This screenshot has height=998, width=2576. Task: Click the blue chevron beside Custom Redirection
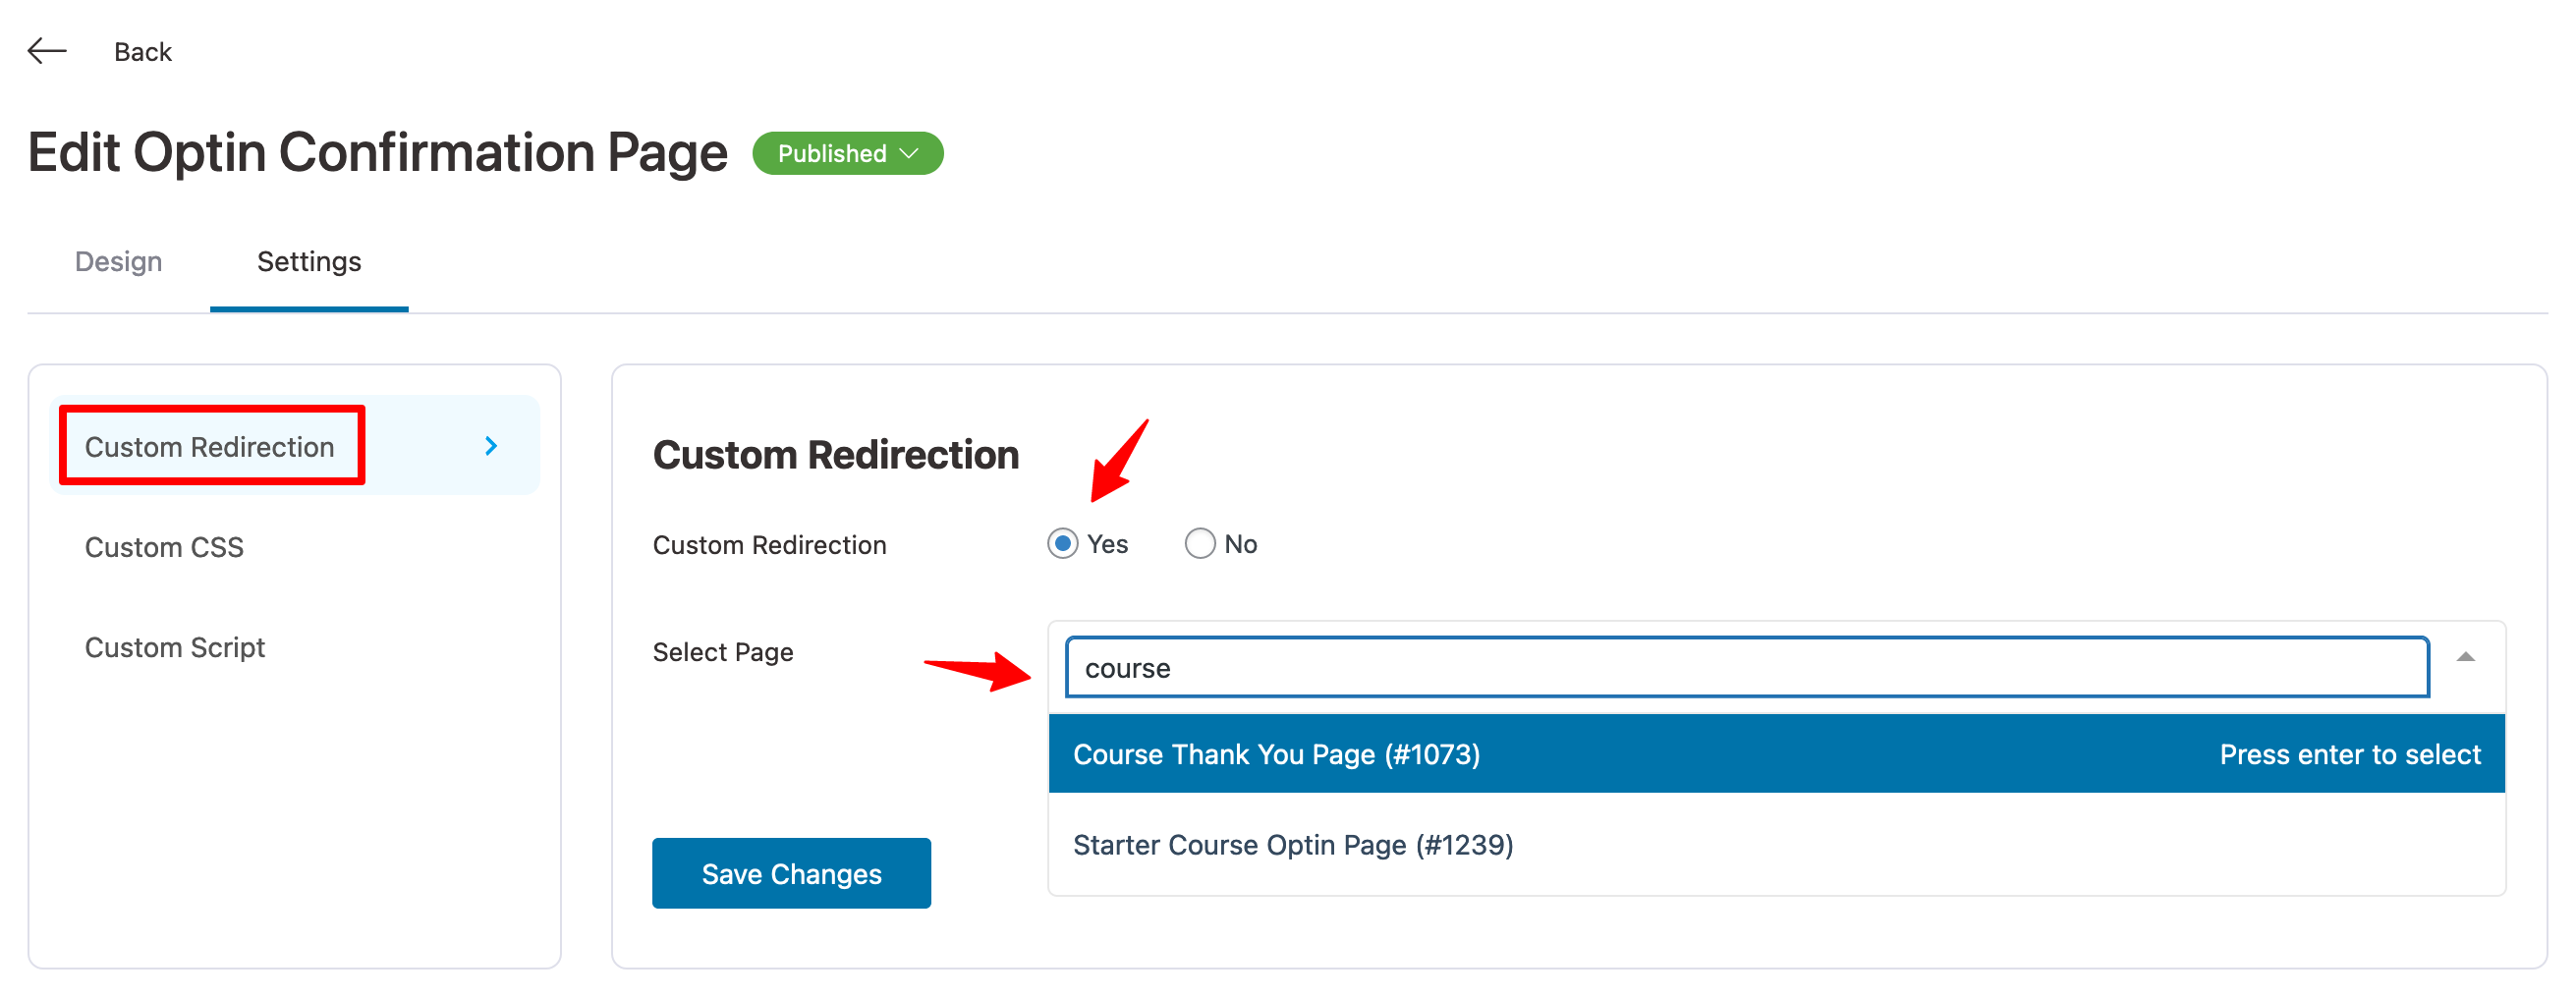491,446
